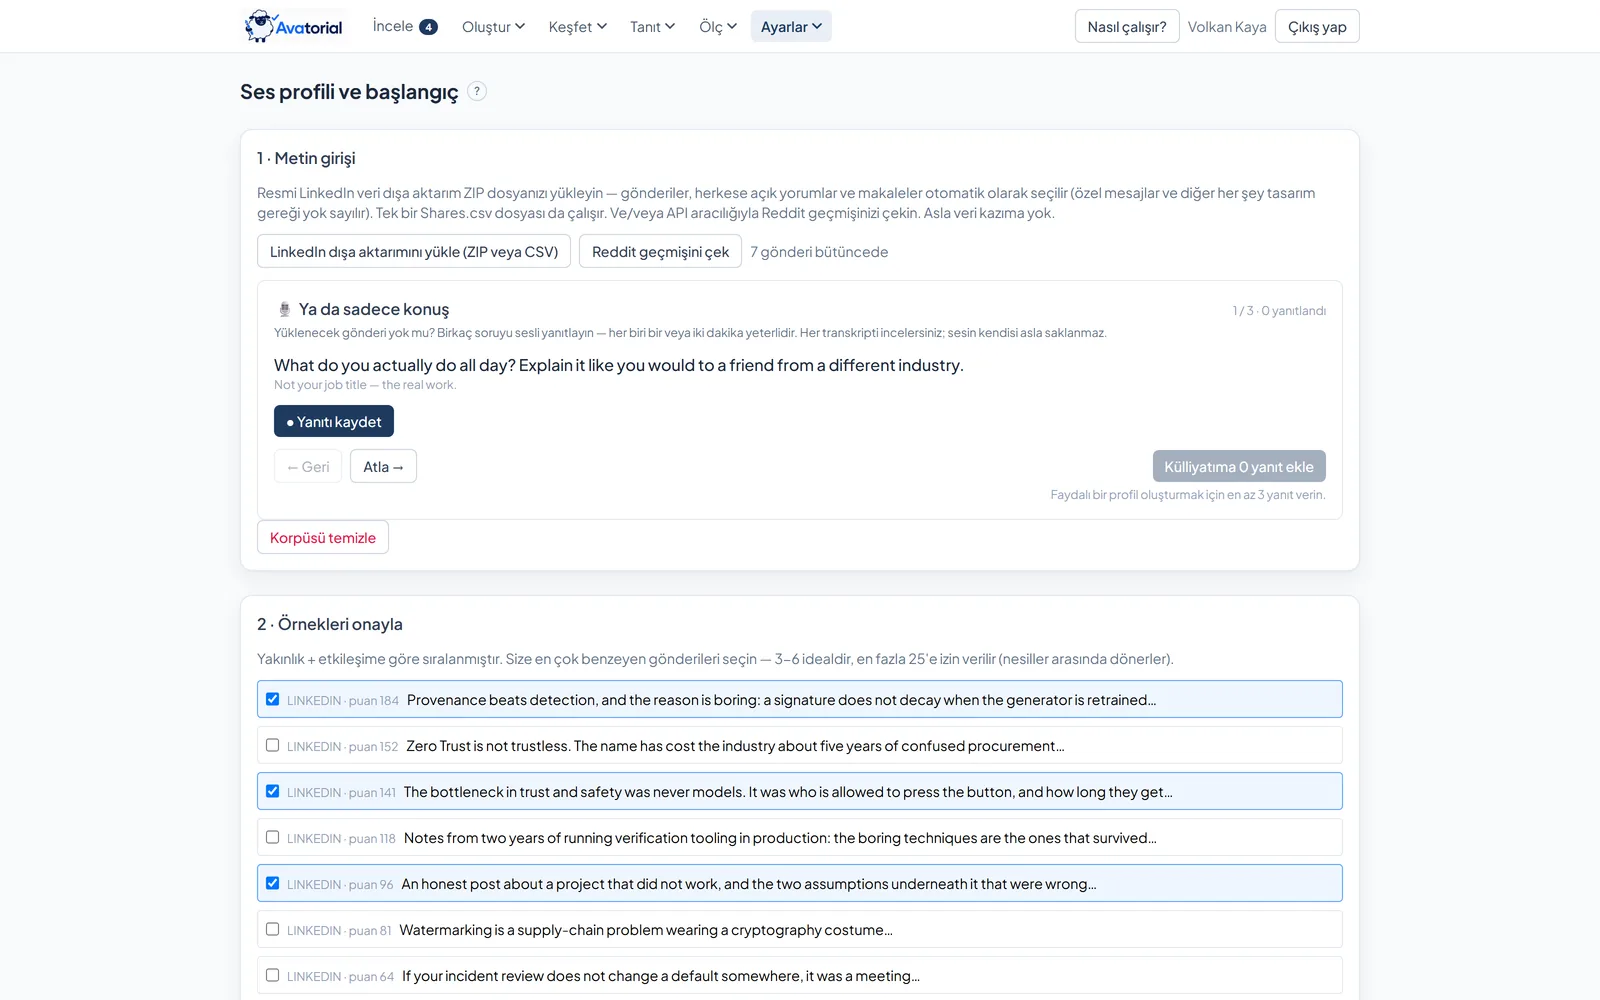
Task: Click the 'LINKEDIN · puan 64' label
Action: pyautogui.click(x=340, y=977)
